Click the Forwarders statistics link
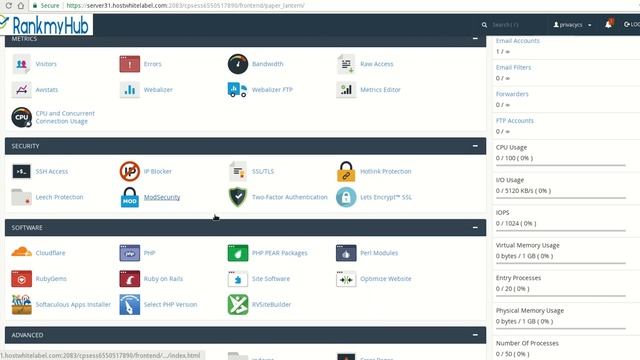This screenshot has height=360, width=640. 512,94
